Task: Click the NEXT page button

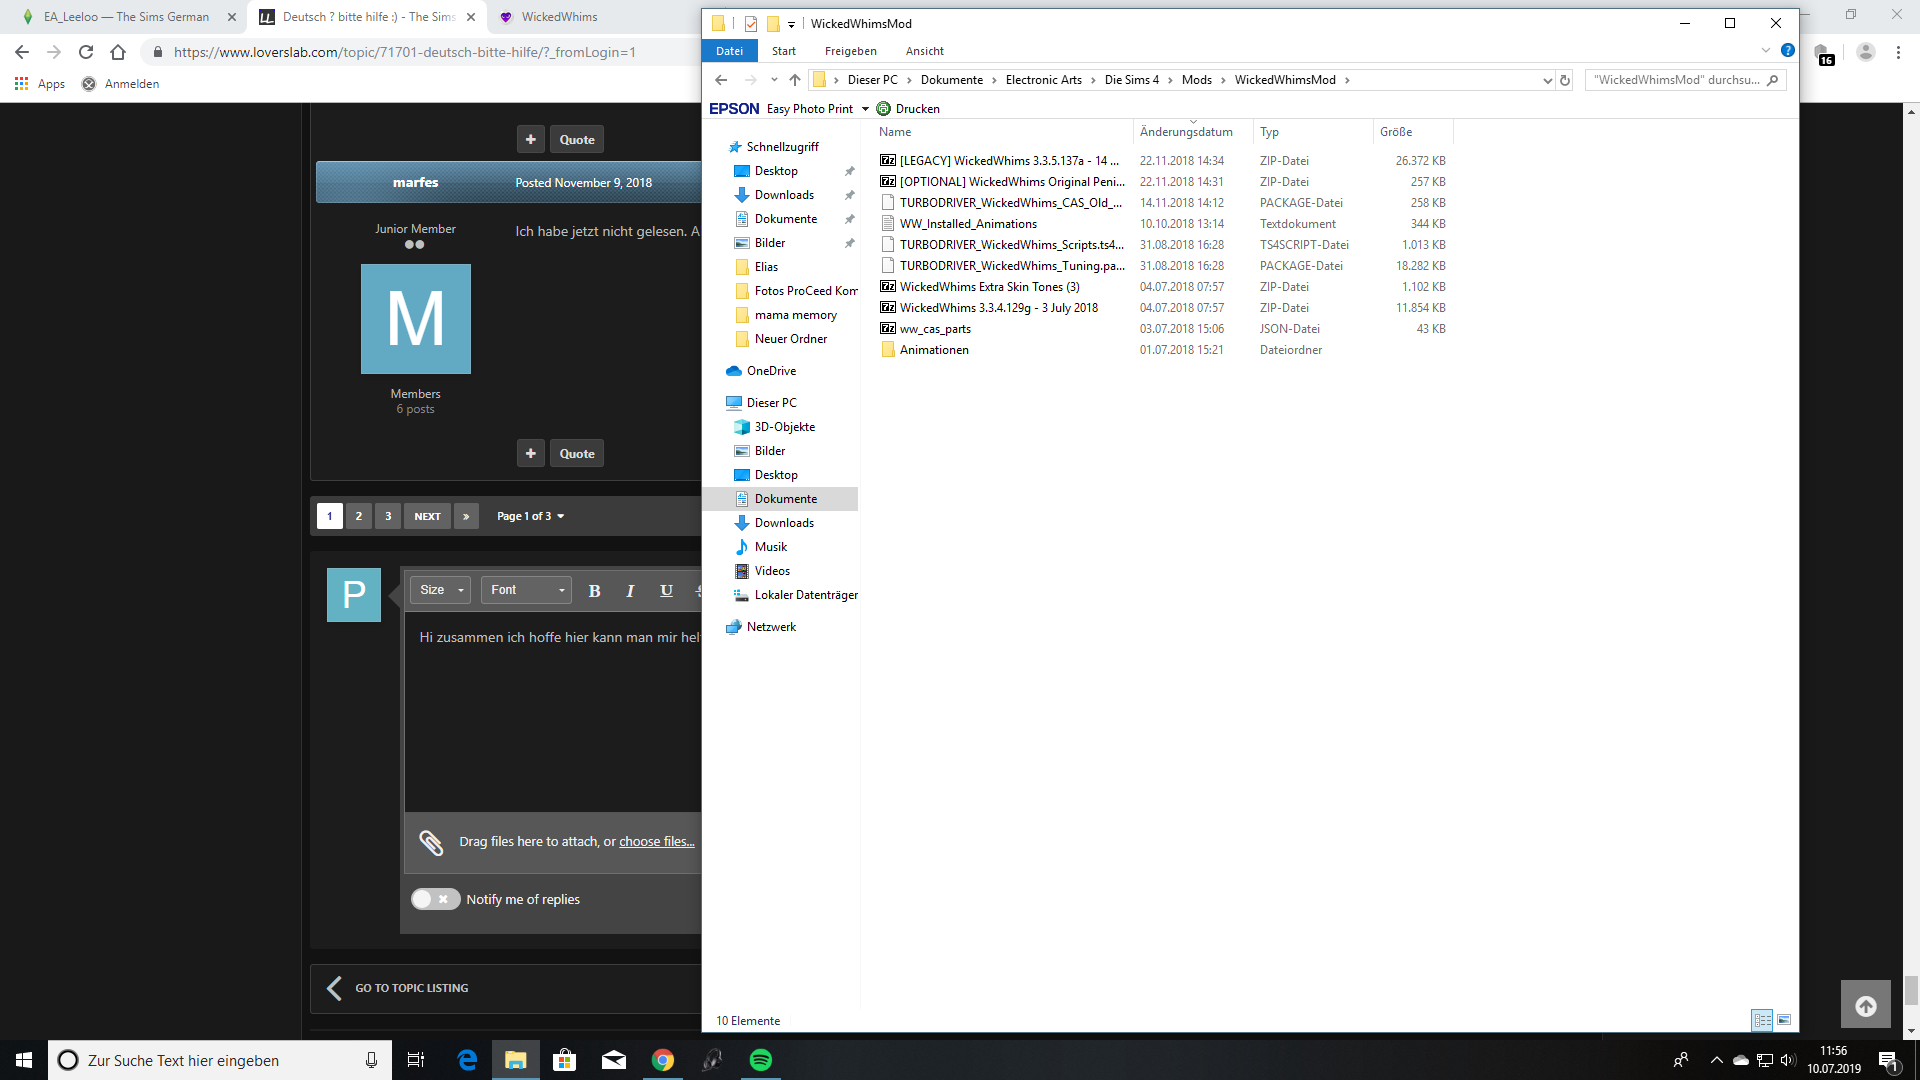Action: tap(427, 516)
